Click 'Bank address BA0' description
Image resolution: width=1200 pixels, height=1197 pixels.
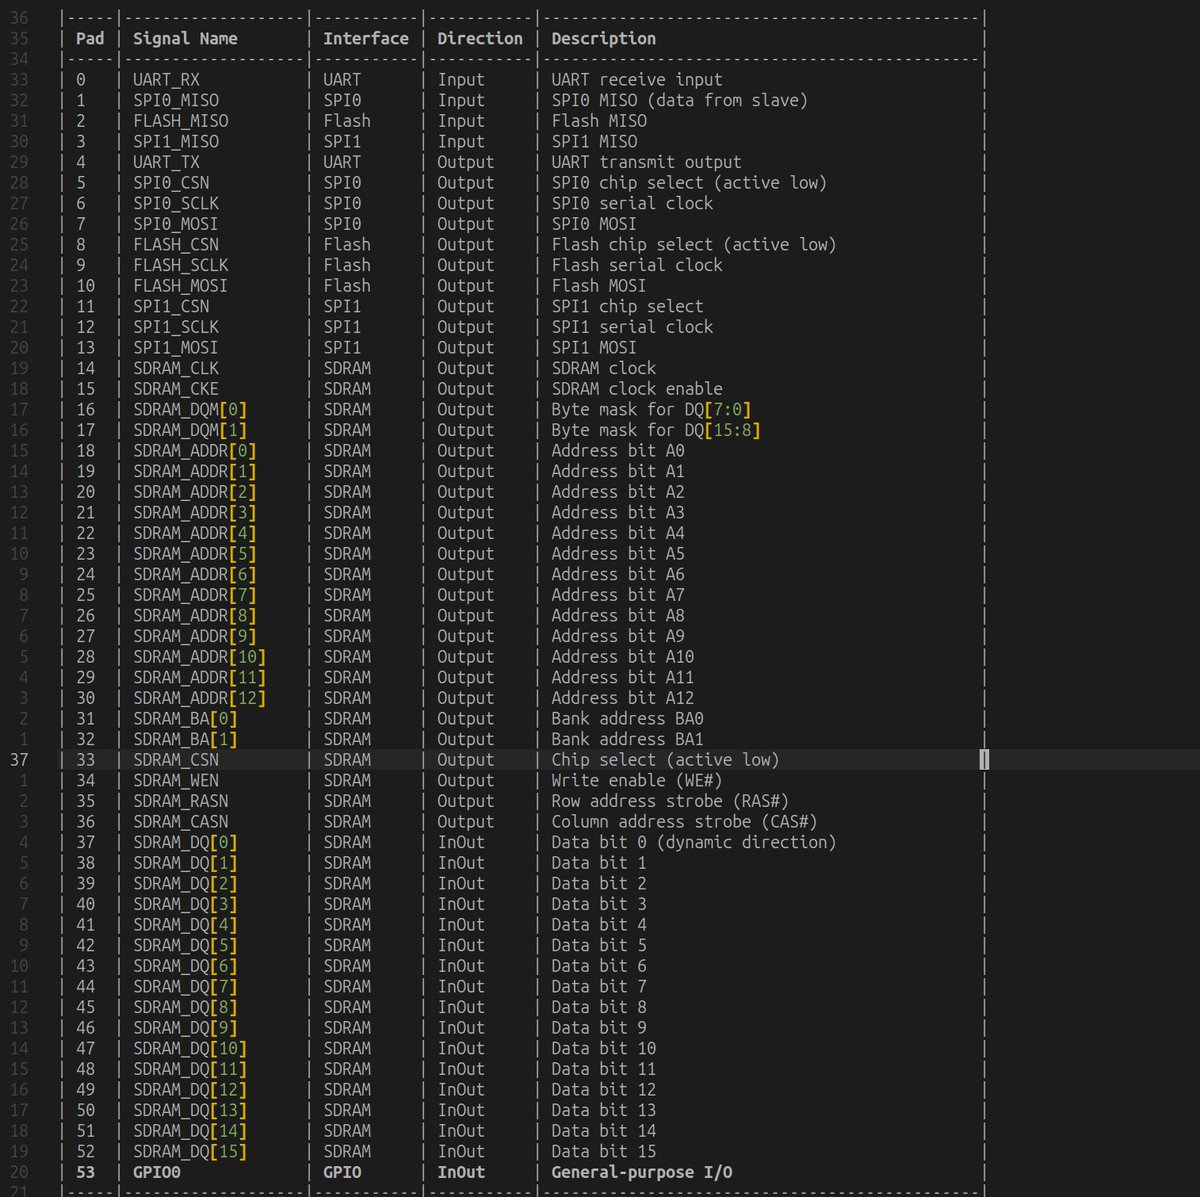click(x=627, y=719)
